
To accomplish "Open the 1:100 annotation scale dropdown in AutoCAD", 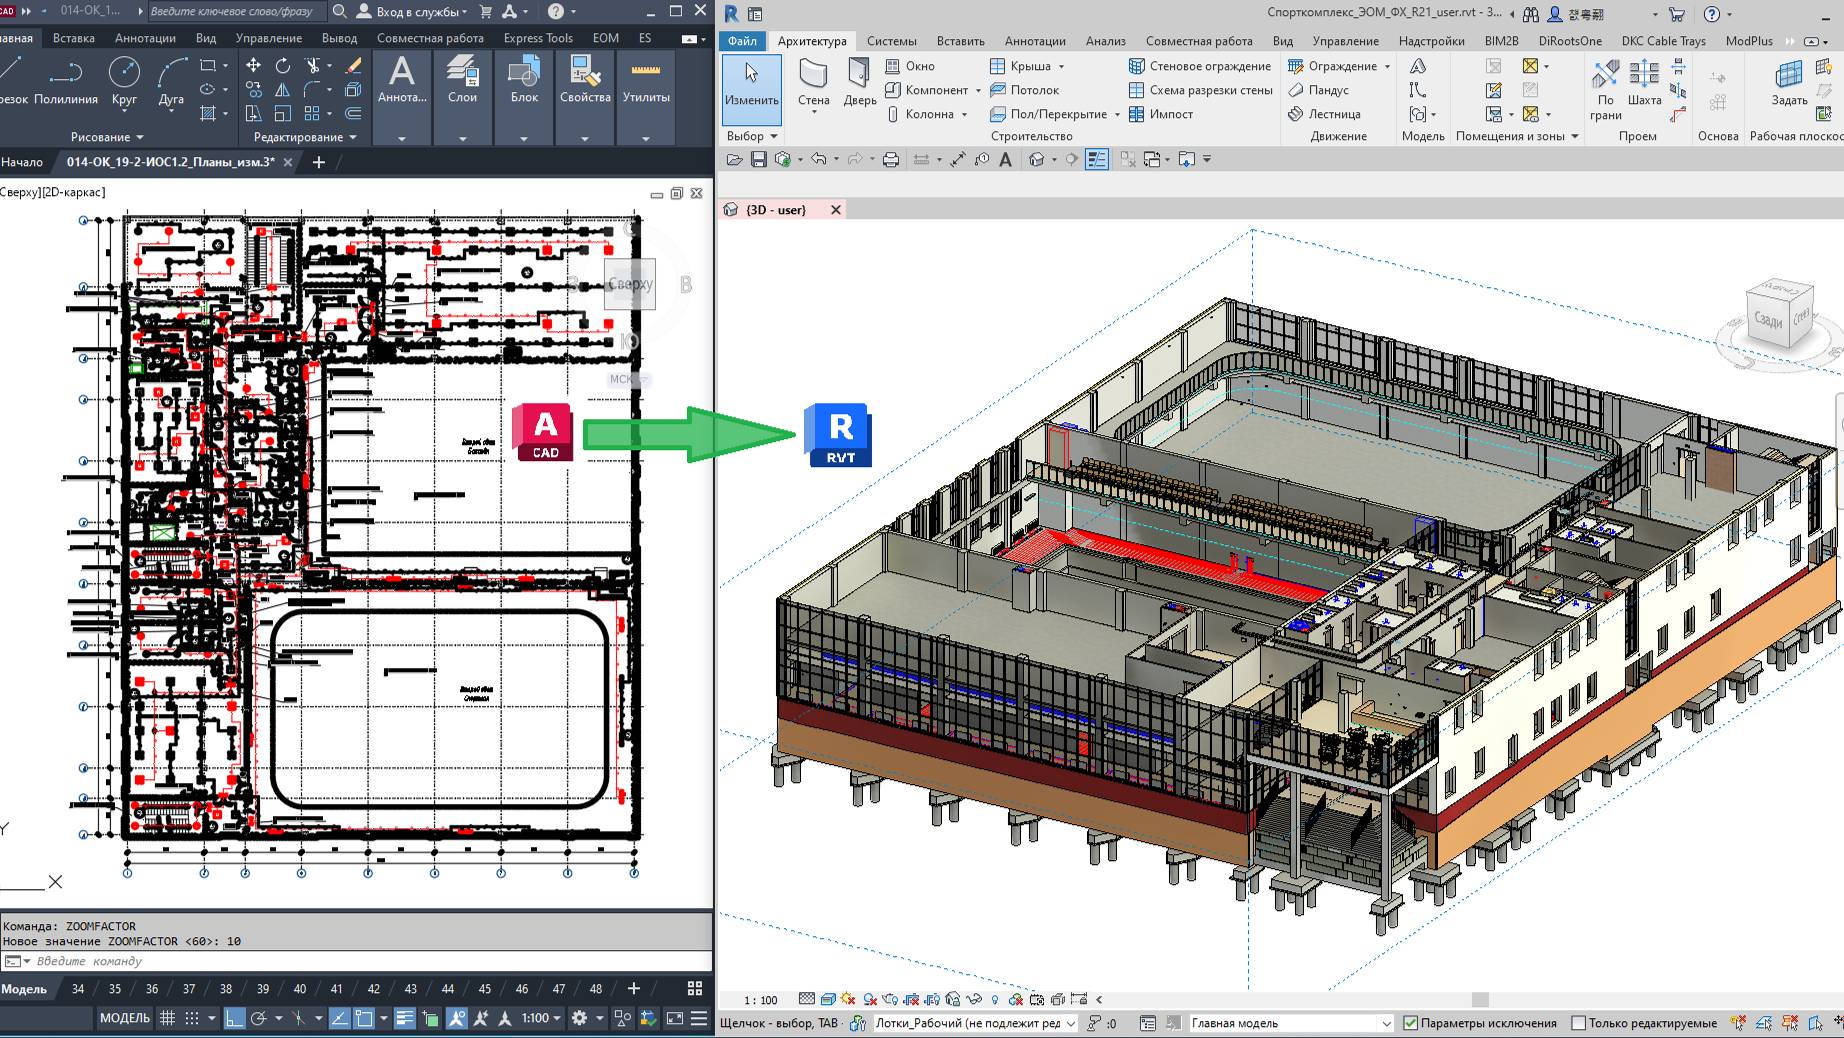I will click(536, 1016).
